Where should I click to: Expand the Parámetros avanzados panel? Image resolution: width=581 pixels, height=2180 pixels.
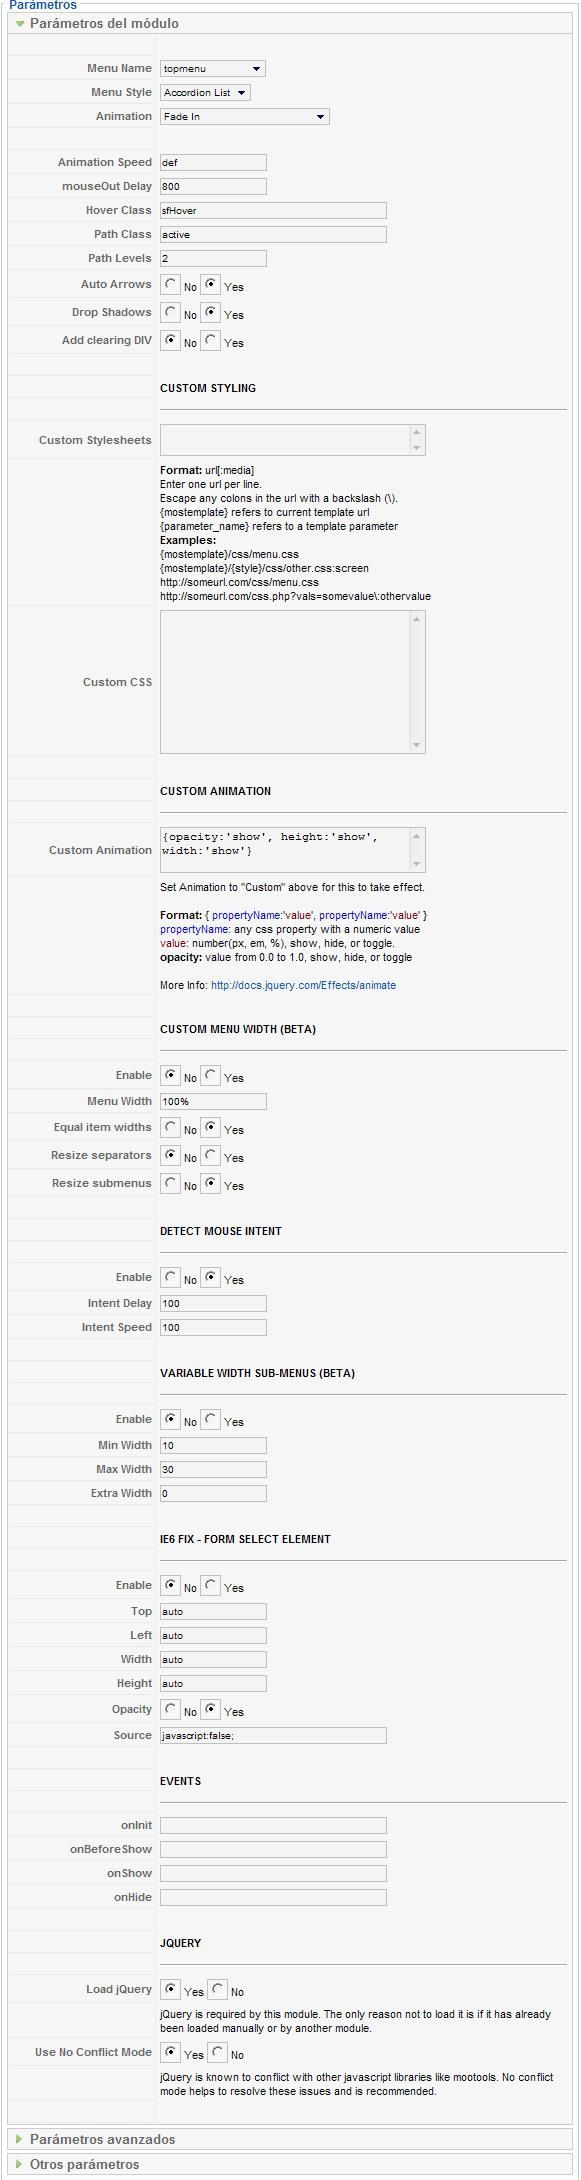point(102,2139)
